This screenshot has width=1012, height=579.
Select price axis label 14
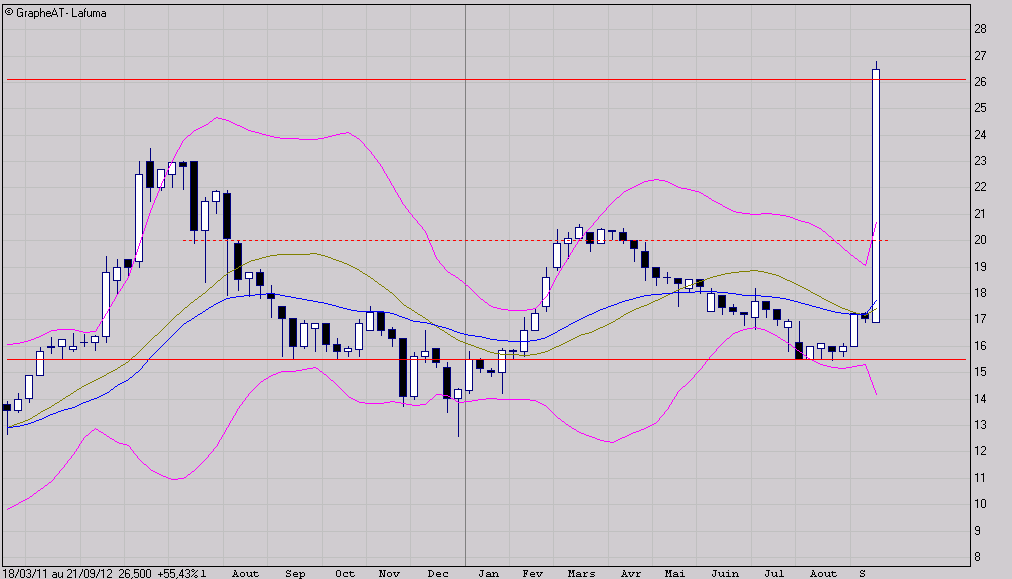click(980, 398)
